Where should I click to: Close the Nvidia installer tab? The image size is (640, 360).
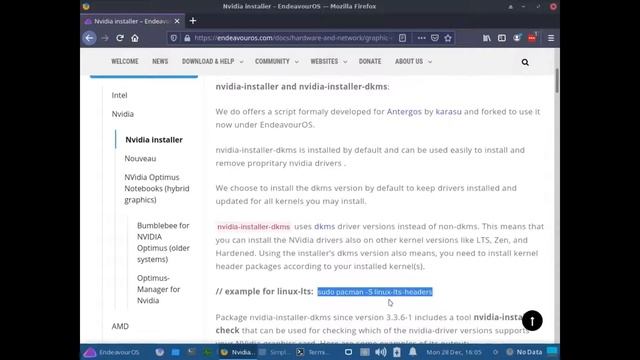[x=177, y=21]
